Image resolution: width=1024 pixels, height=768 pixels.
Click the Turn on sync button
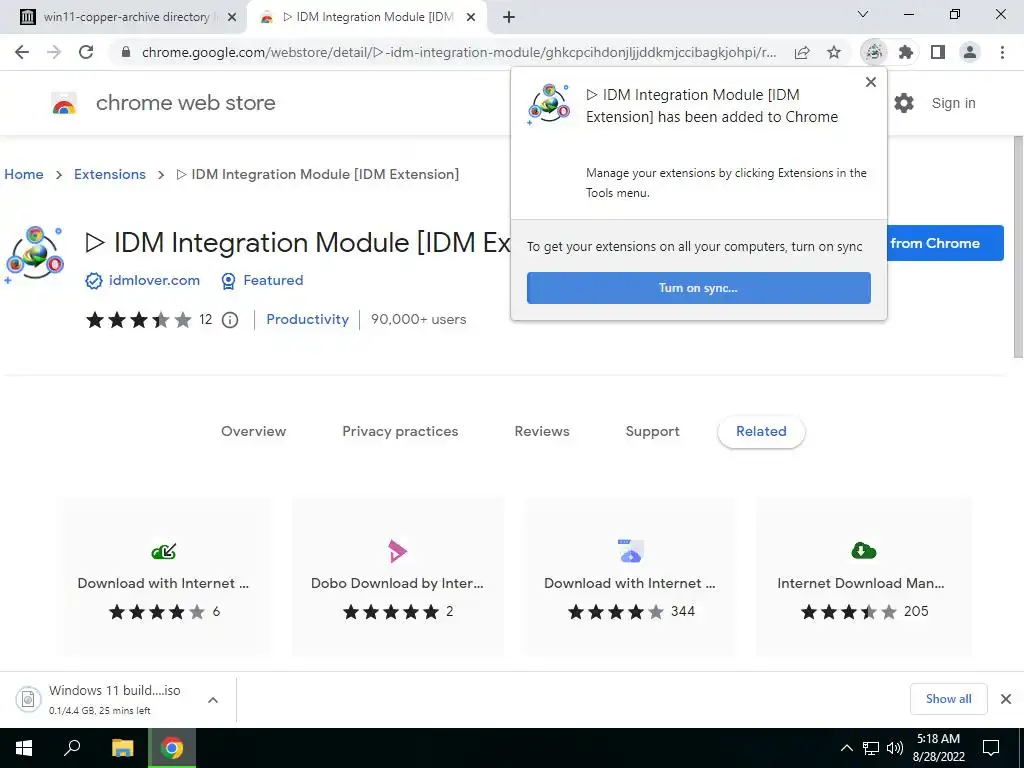click(698, 288)
